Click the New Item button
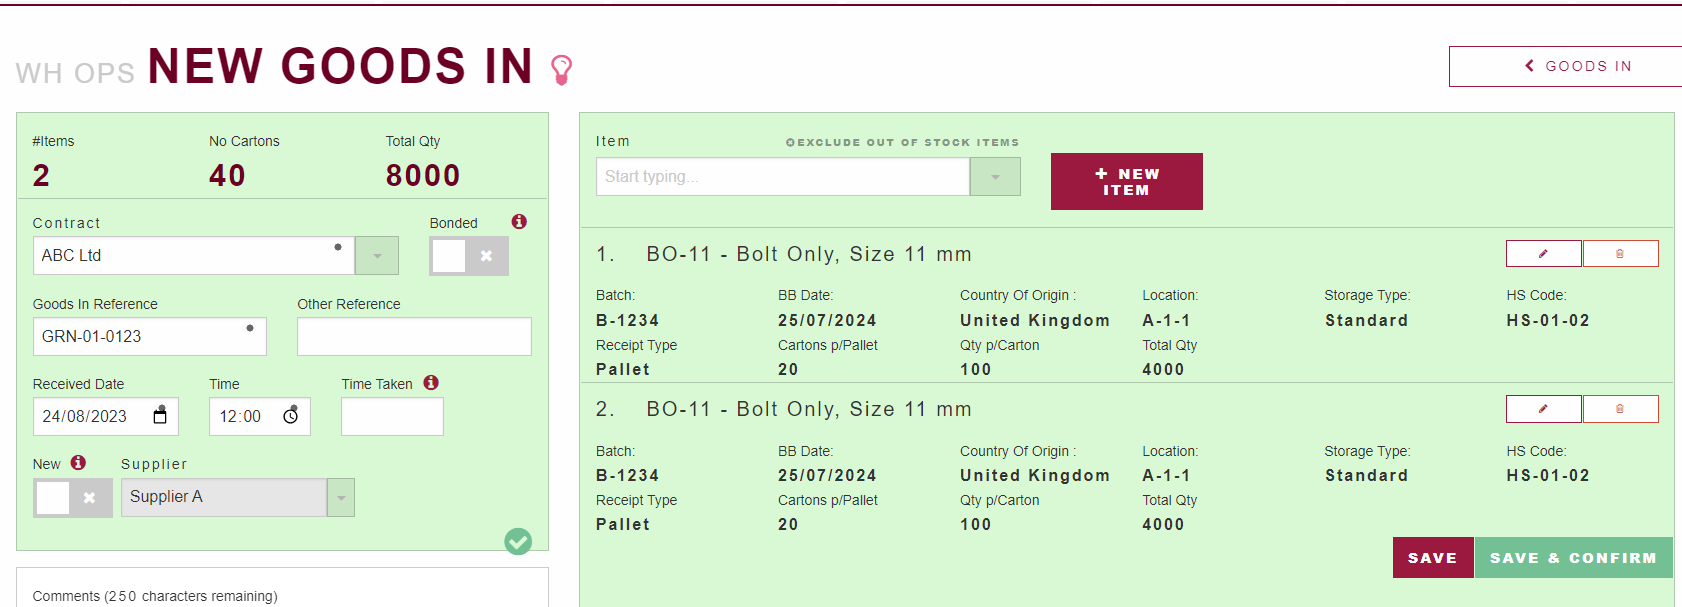This screenshot has width=1682, height=607. pyautogui.click(x=1126, y=181)
